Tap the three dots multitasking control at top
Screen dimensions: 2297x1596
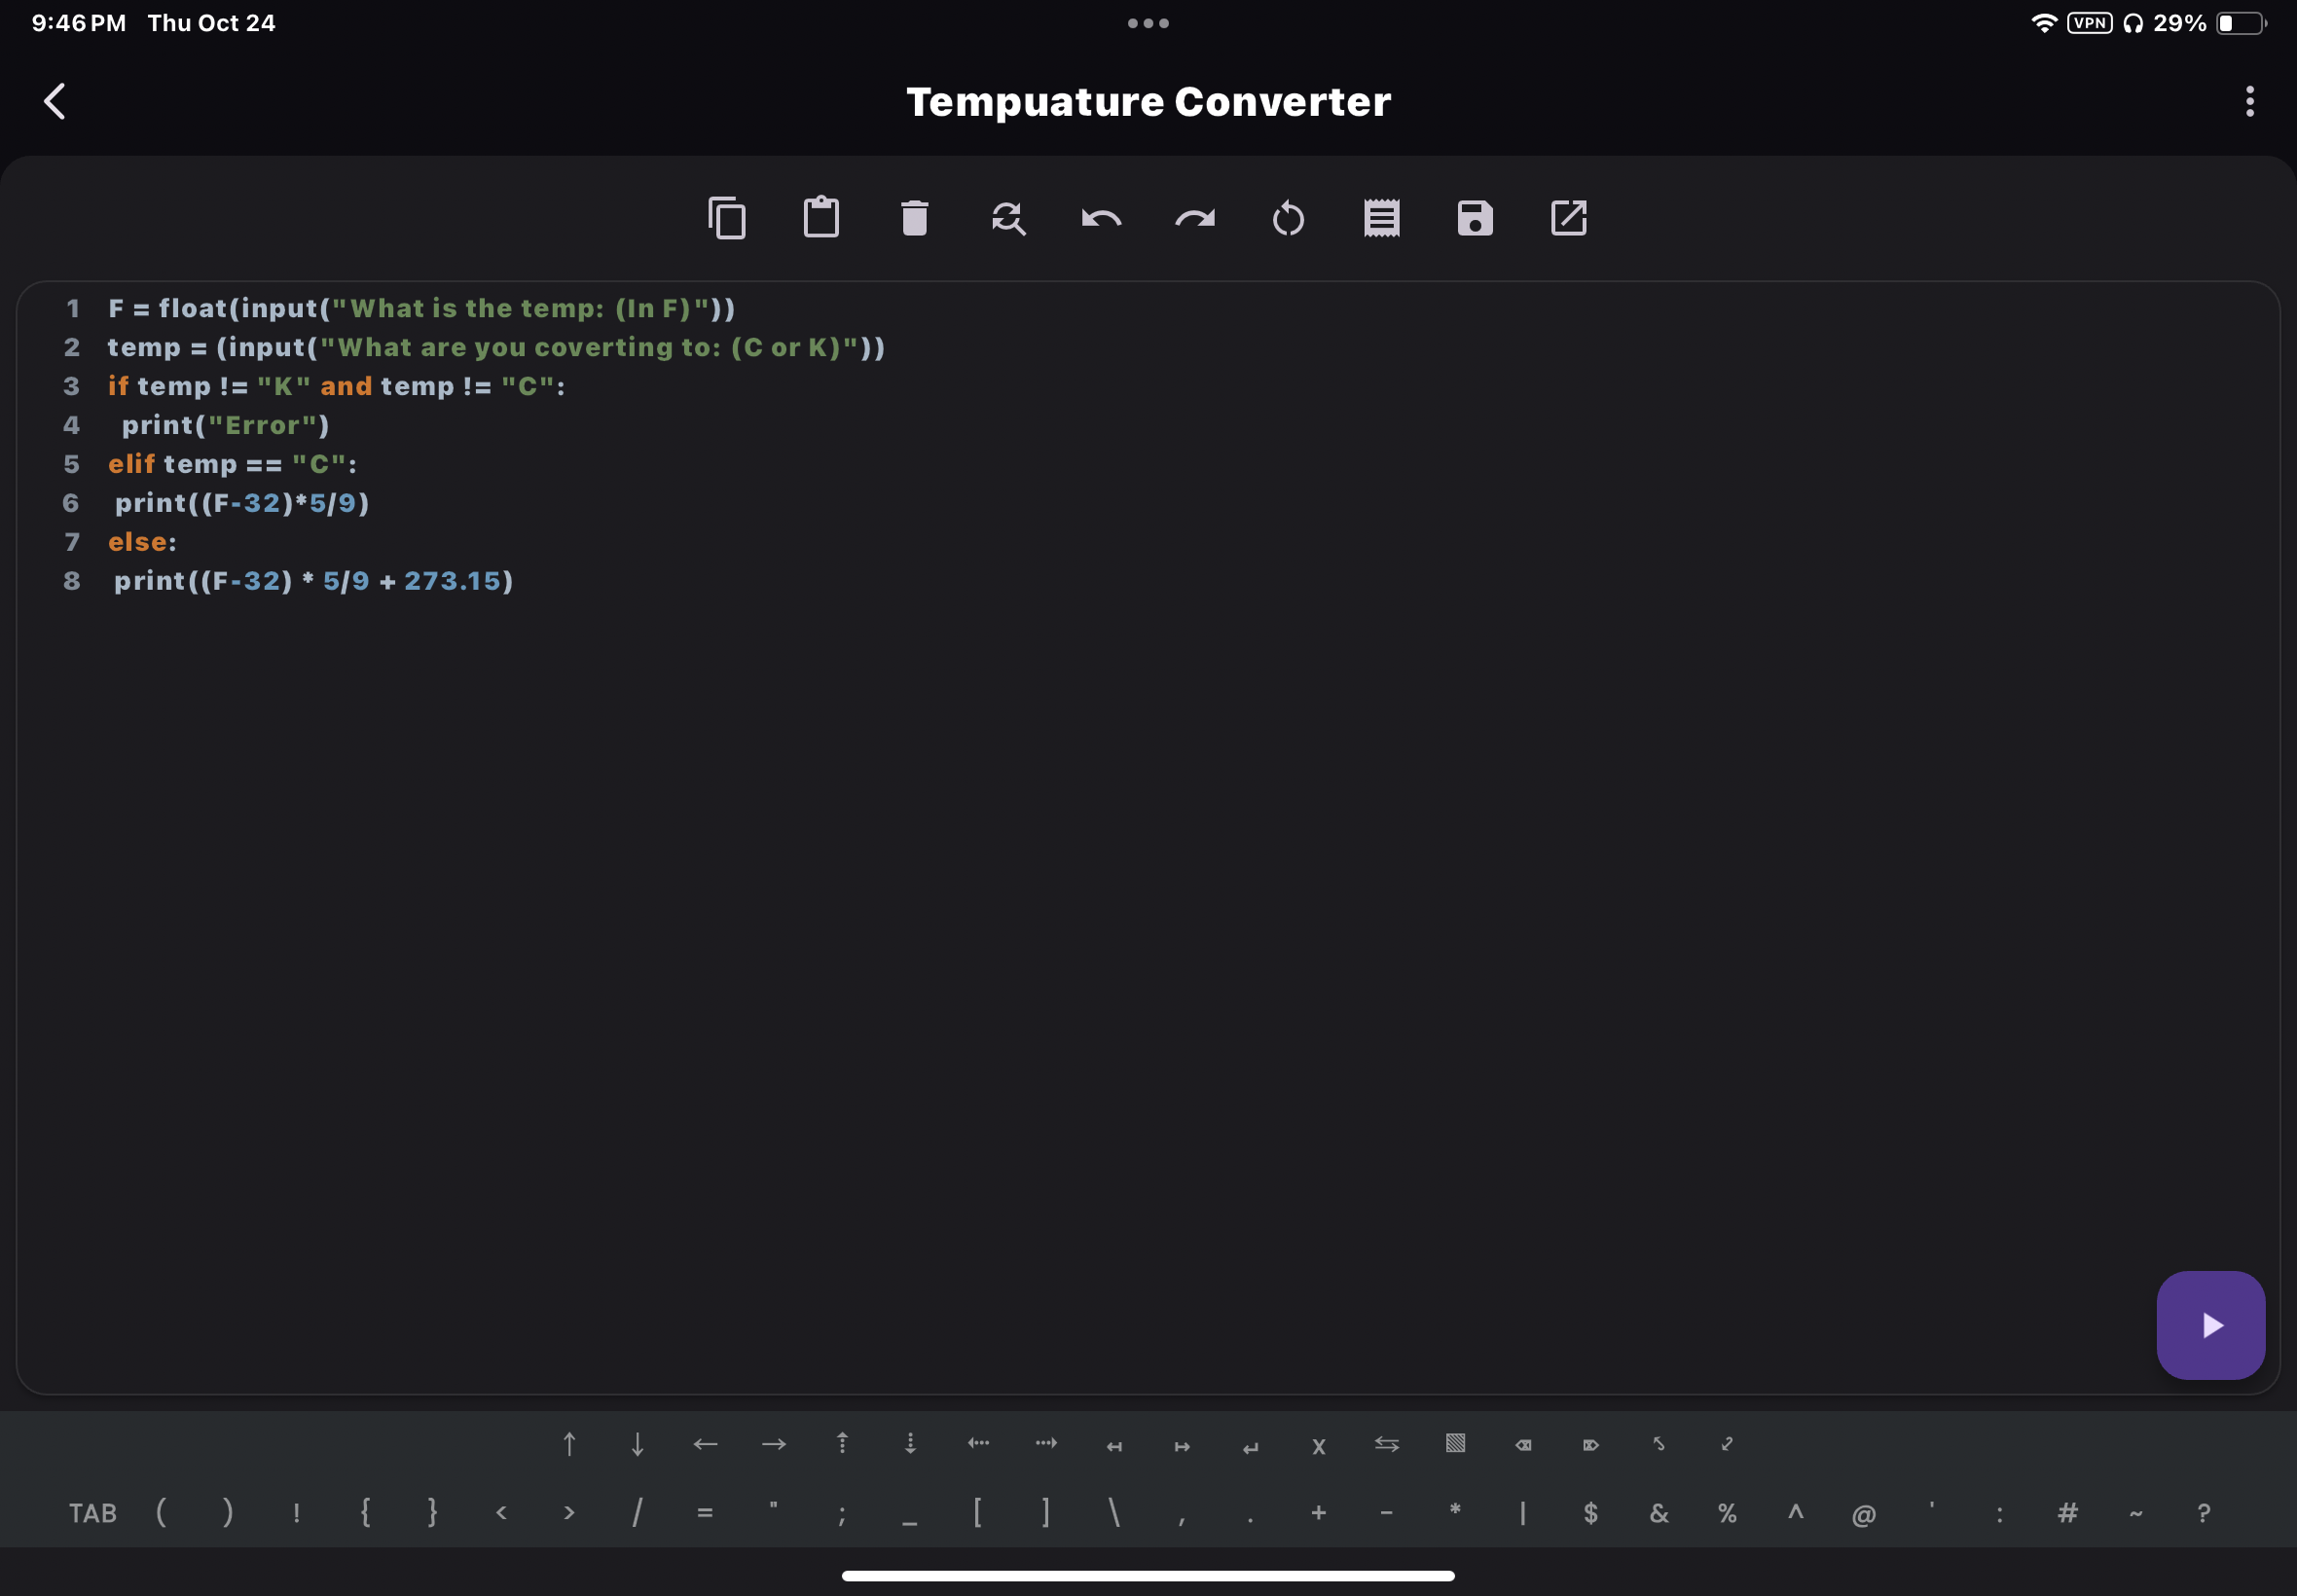1148,23
